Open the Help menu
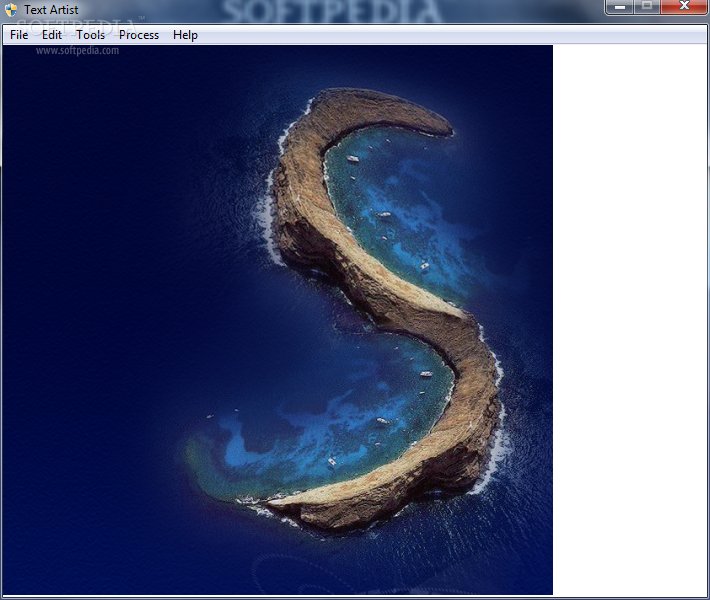This screenshot has width=710, height=600. (185, 35)
